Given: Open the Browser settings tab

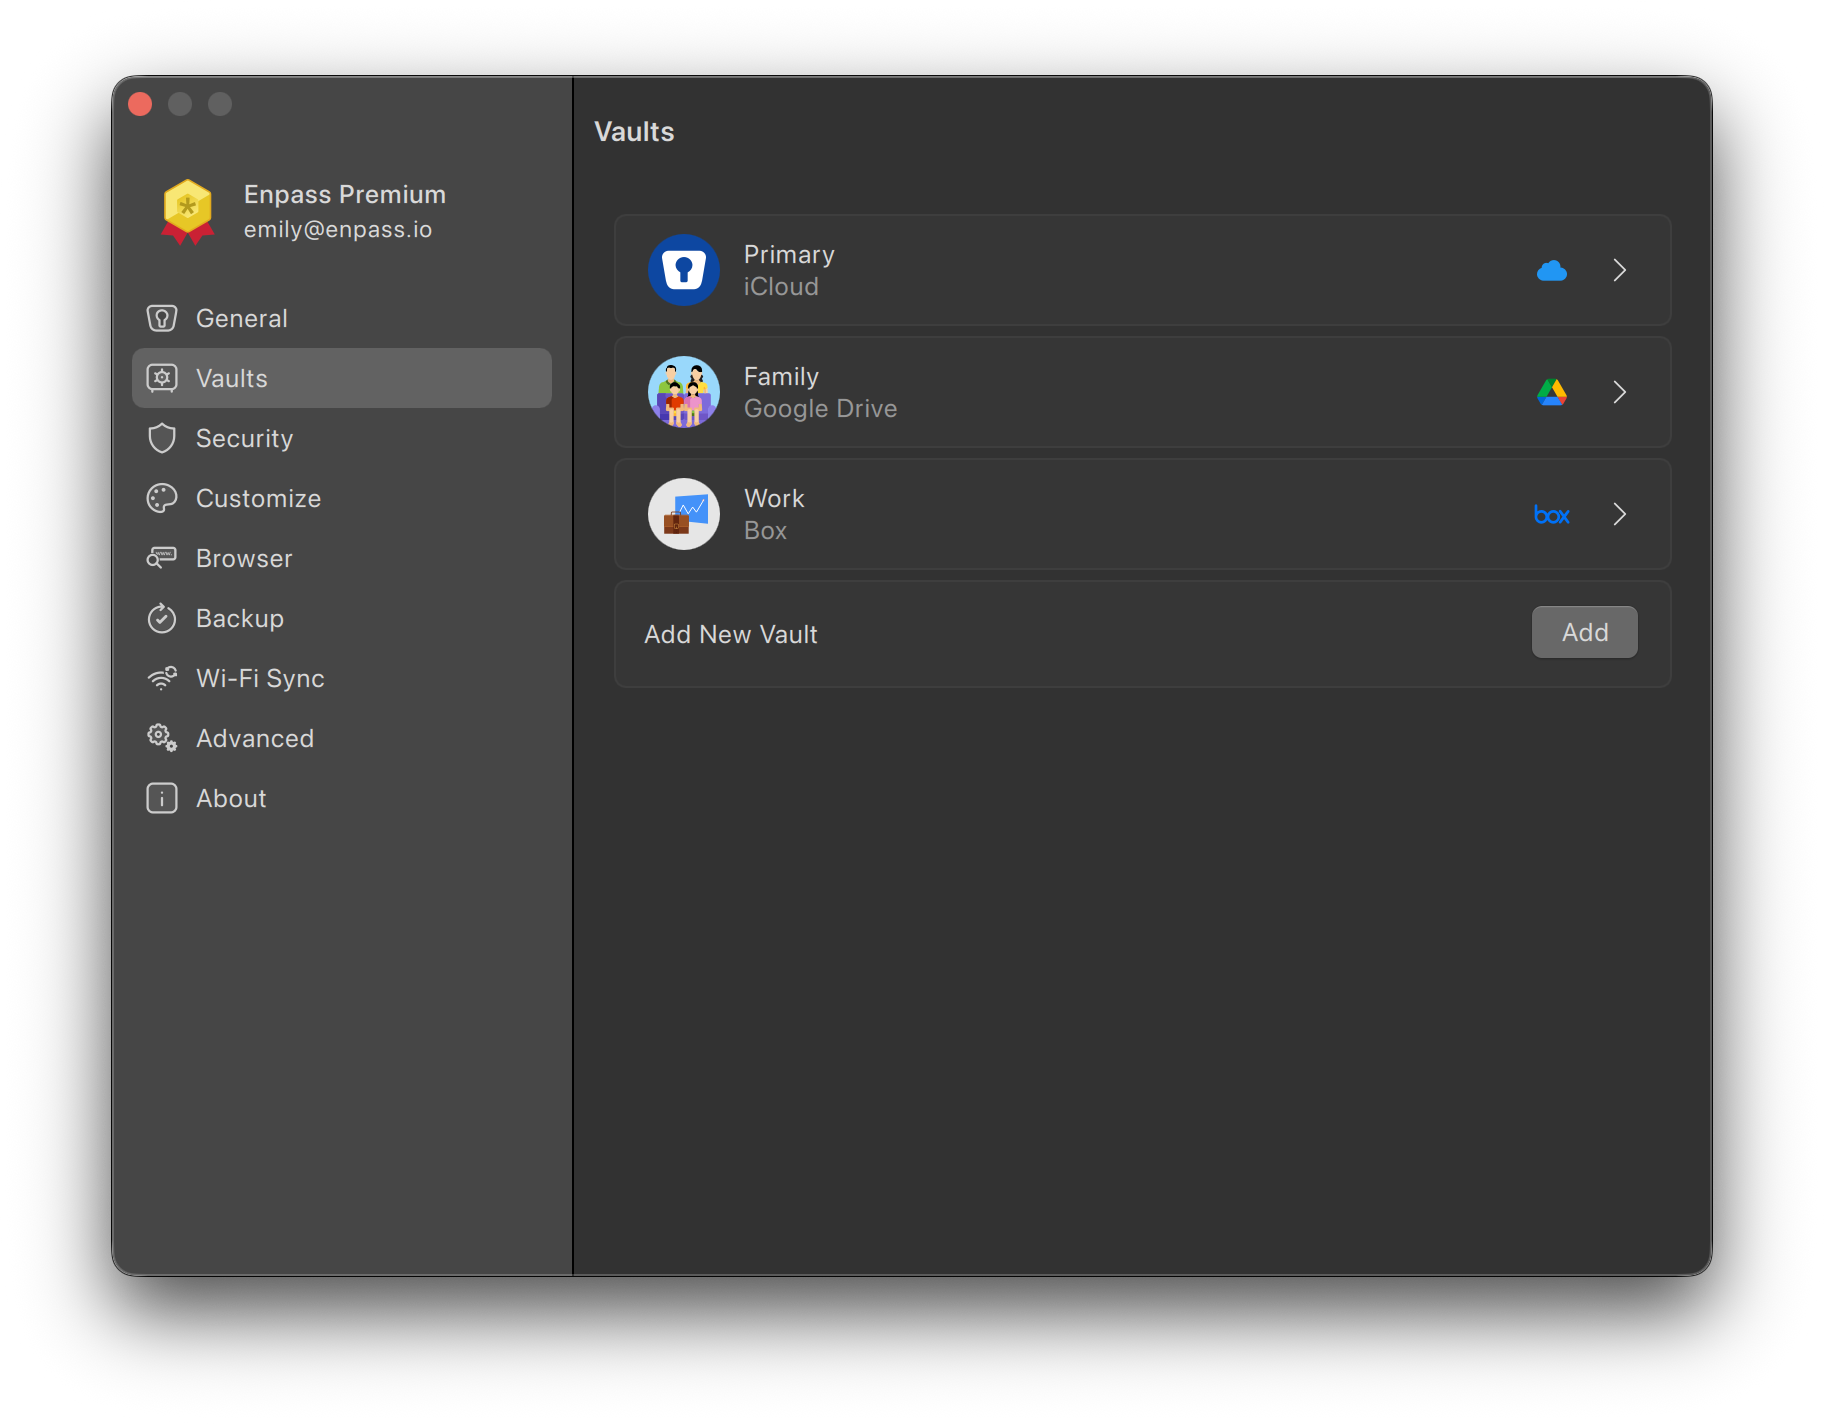Looking at the screenshot, I should tap(342, 558).
